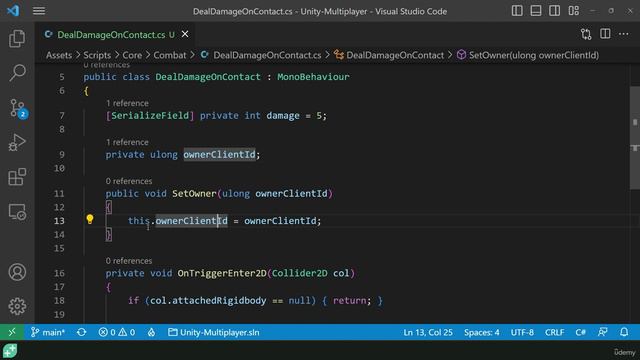This screenshot has height=360, width=640.
Task: Open the Extensions view
Action: [x=17, y=177]
